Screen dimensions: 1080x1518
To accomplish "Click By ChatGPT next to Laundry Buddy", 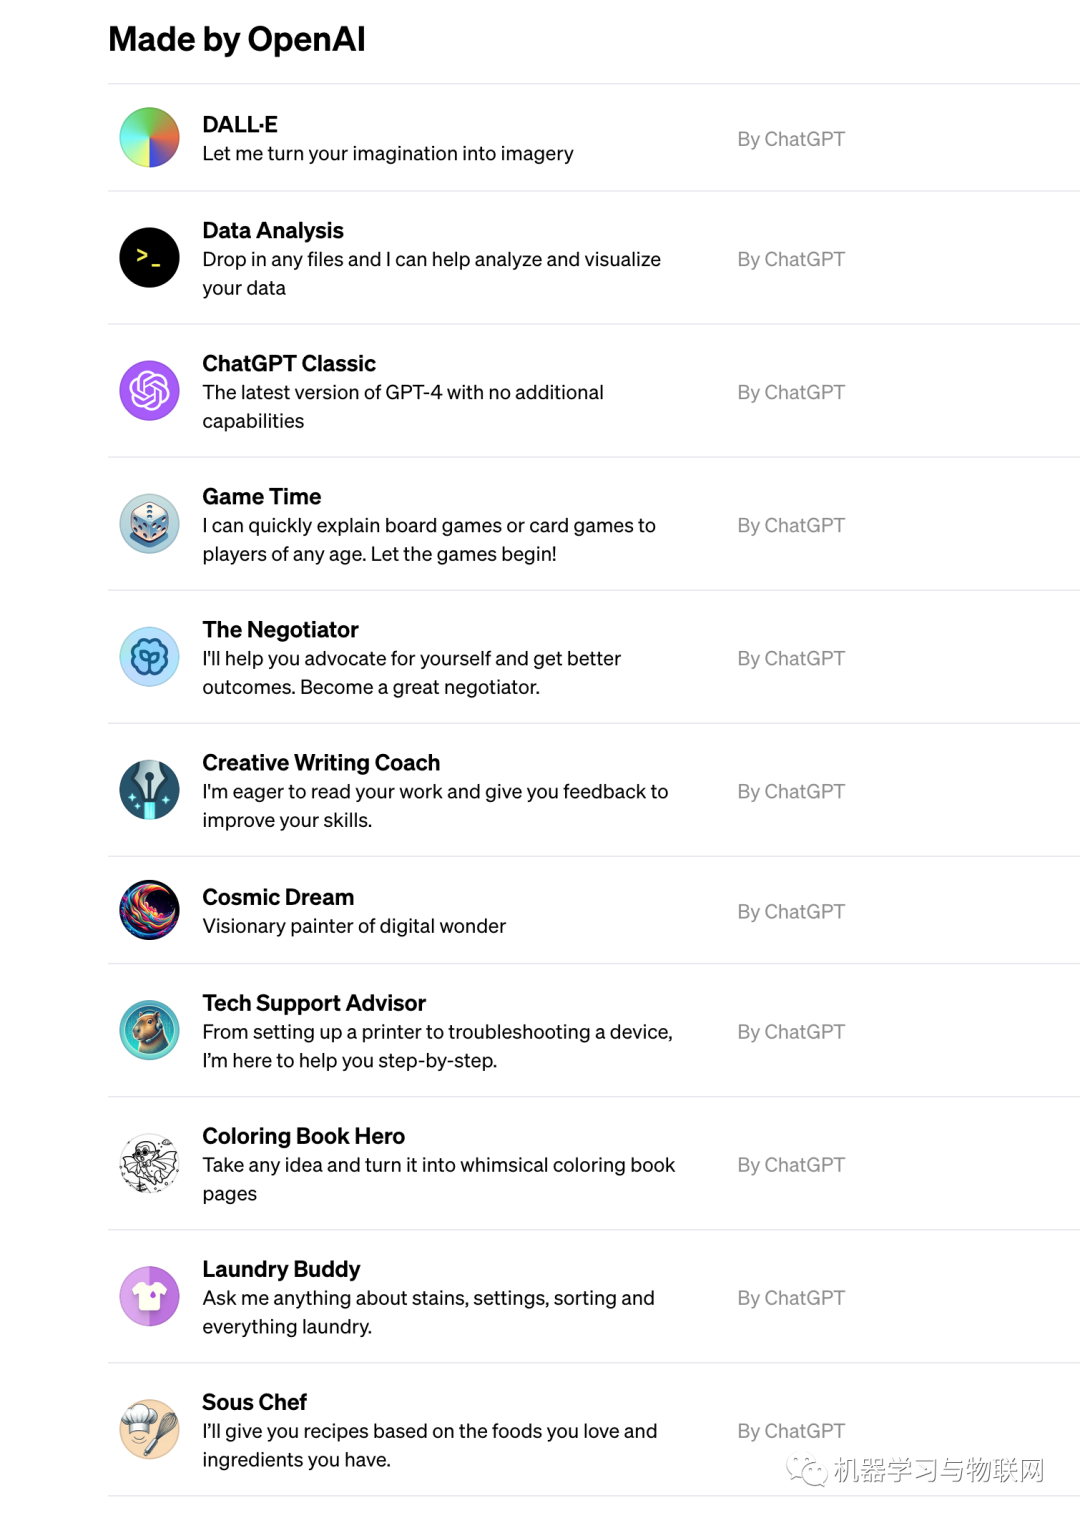I will [x=791, y=1298].
